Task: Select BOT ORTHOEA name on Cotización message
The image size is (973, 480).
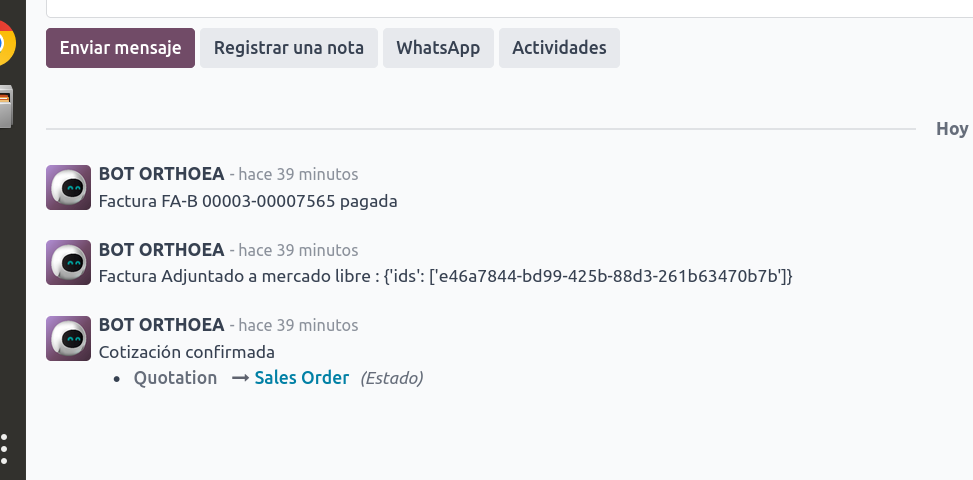Action: click(x=161, y=325)
